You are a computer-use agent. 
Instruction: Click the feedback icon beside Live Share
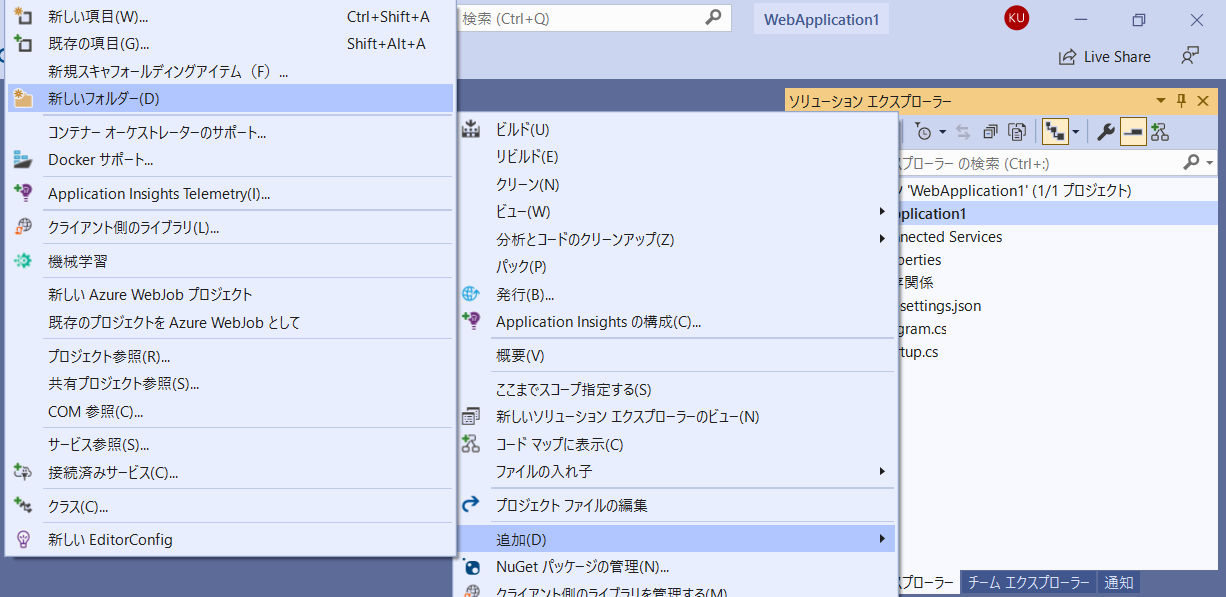[x=1189, y=56]
